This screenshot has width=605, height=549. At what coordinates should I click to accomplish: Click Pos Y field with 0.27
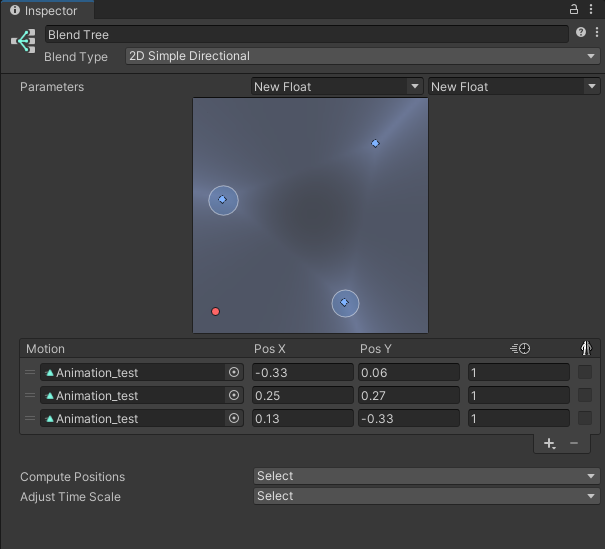(409, 395)
